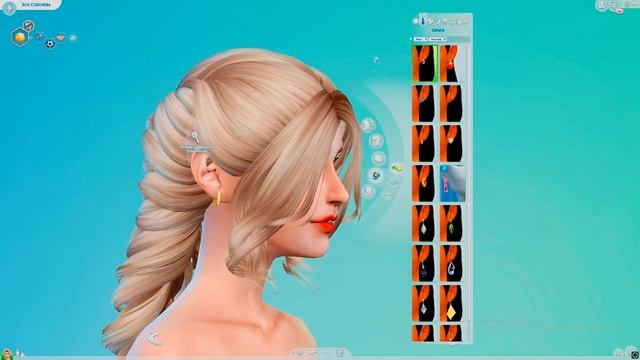Viewport: 640px width, 360px height.
Task: Choose the lilac diamond-shaped earring
Action: click(x=423, y=303)
